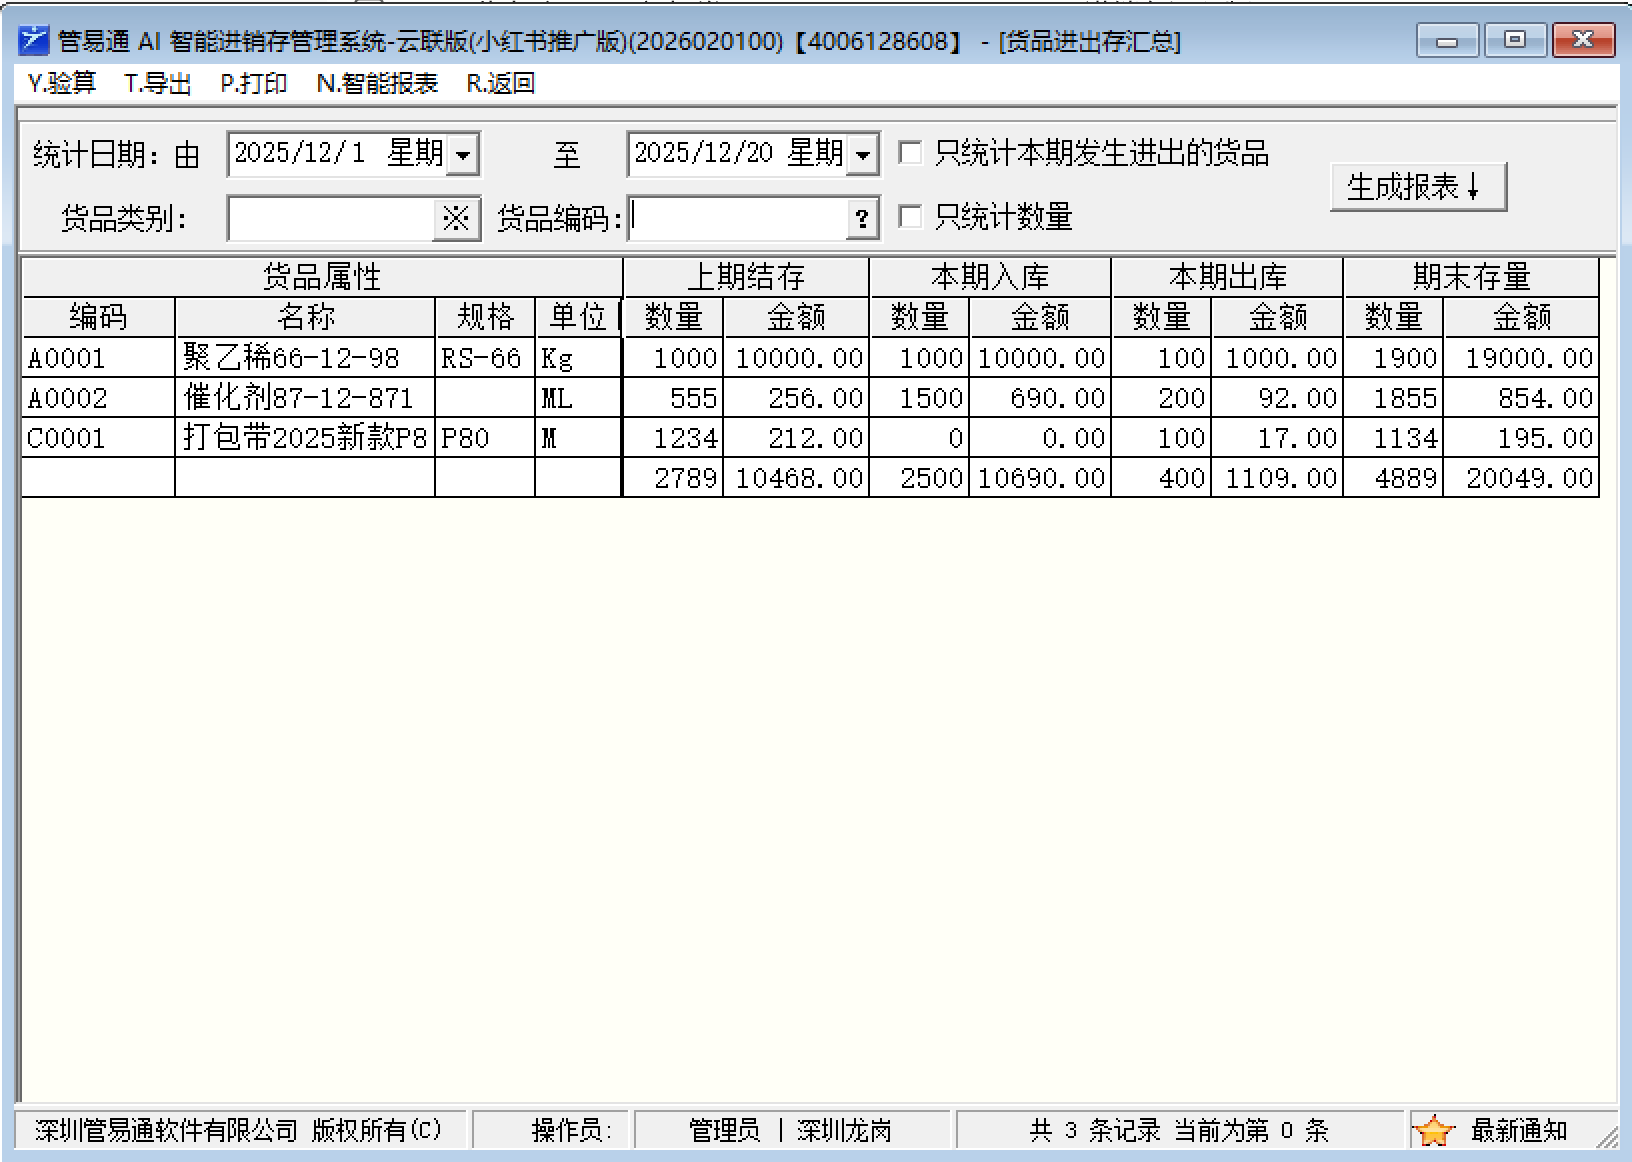Click the ? lookup icon for 货品编码
The height and width of the screenshot is (1162, 1632).
(862, 219)
